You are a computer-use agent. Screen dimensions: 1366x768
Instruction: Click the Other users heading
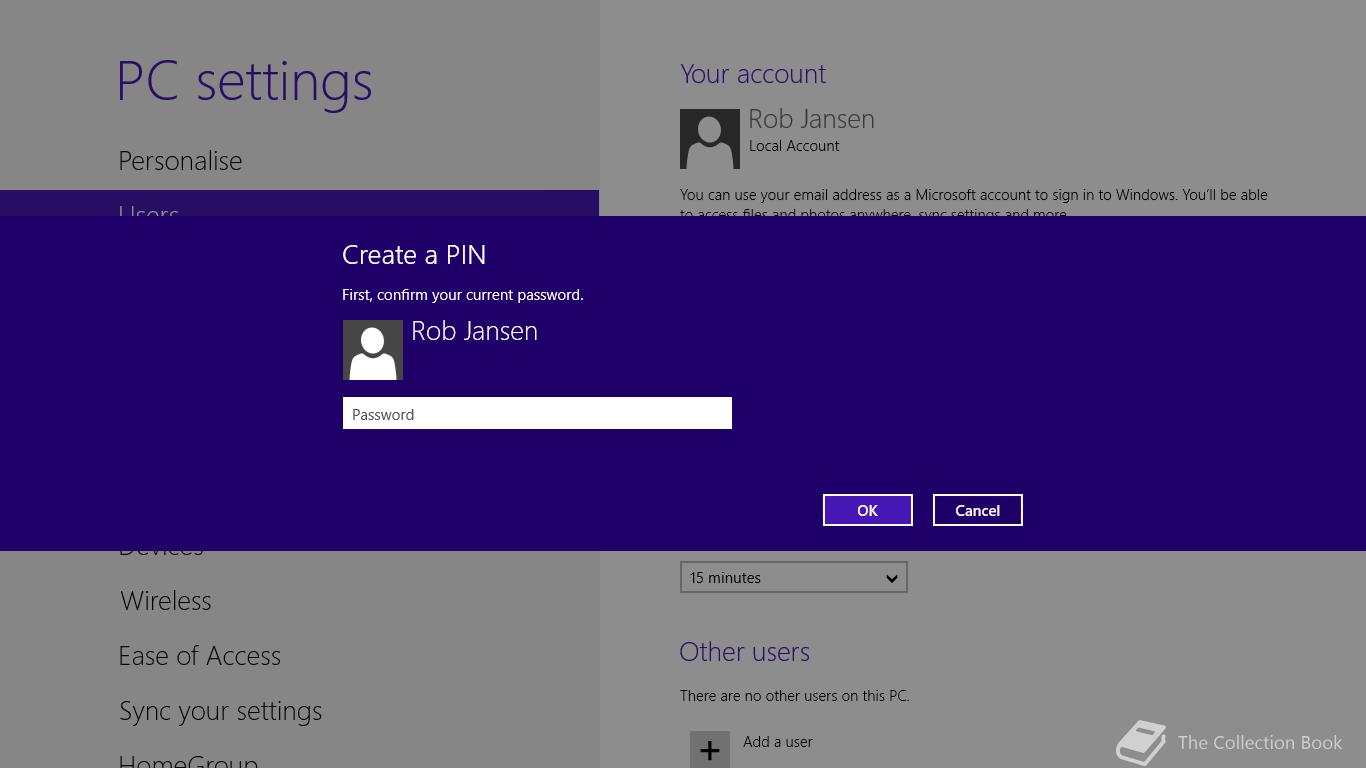pos(745,652)
